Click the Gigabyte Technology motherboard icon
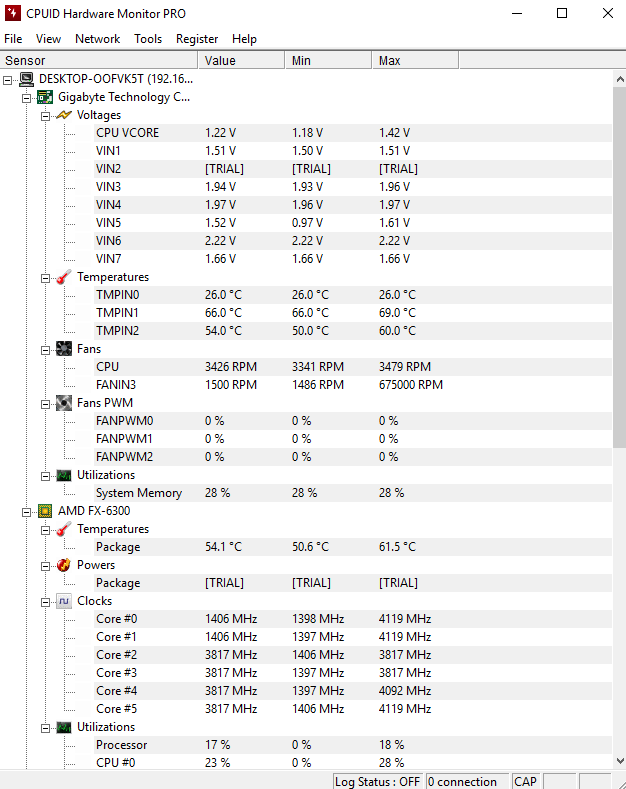626x789 pixels. (x=45, y=97)
